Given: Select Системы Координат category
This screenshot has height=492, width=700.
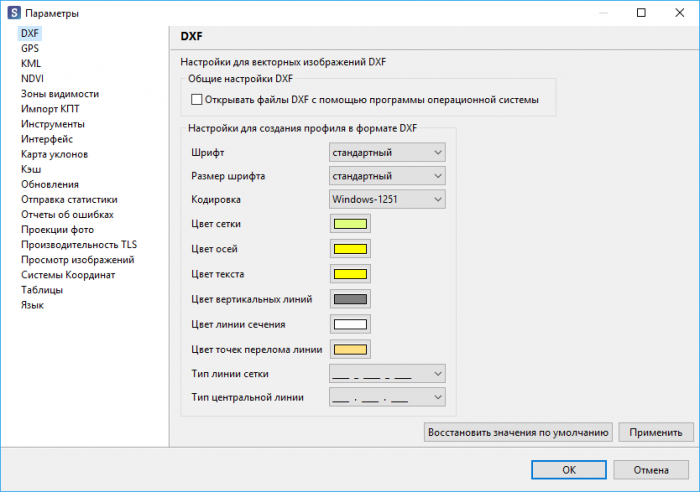Looking at the screenshot, I should [x=68, y=275].
